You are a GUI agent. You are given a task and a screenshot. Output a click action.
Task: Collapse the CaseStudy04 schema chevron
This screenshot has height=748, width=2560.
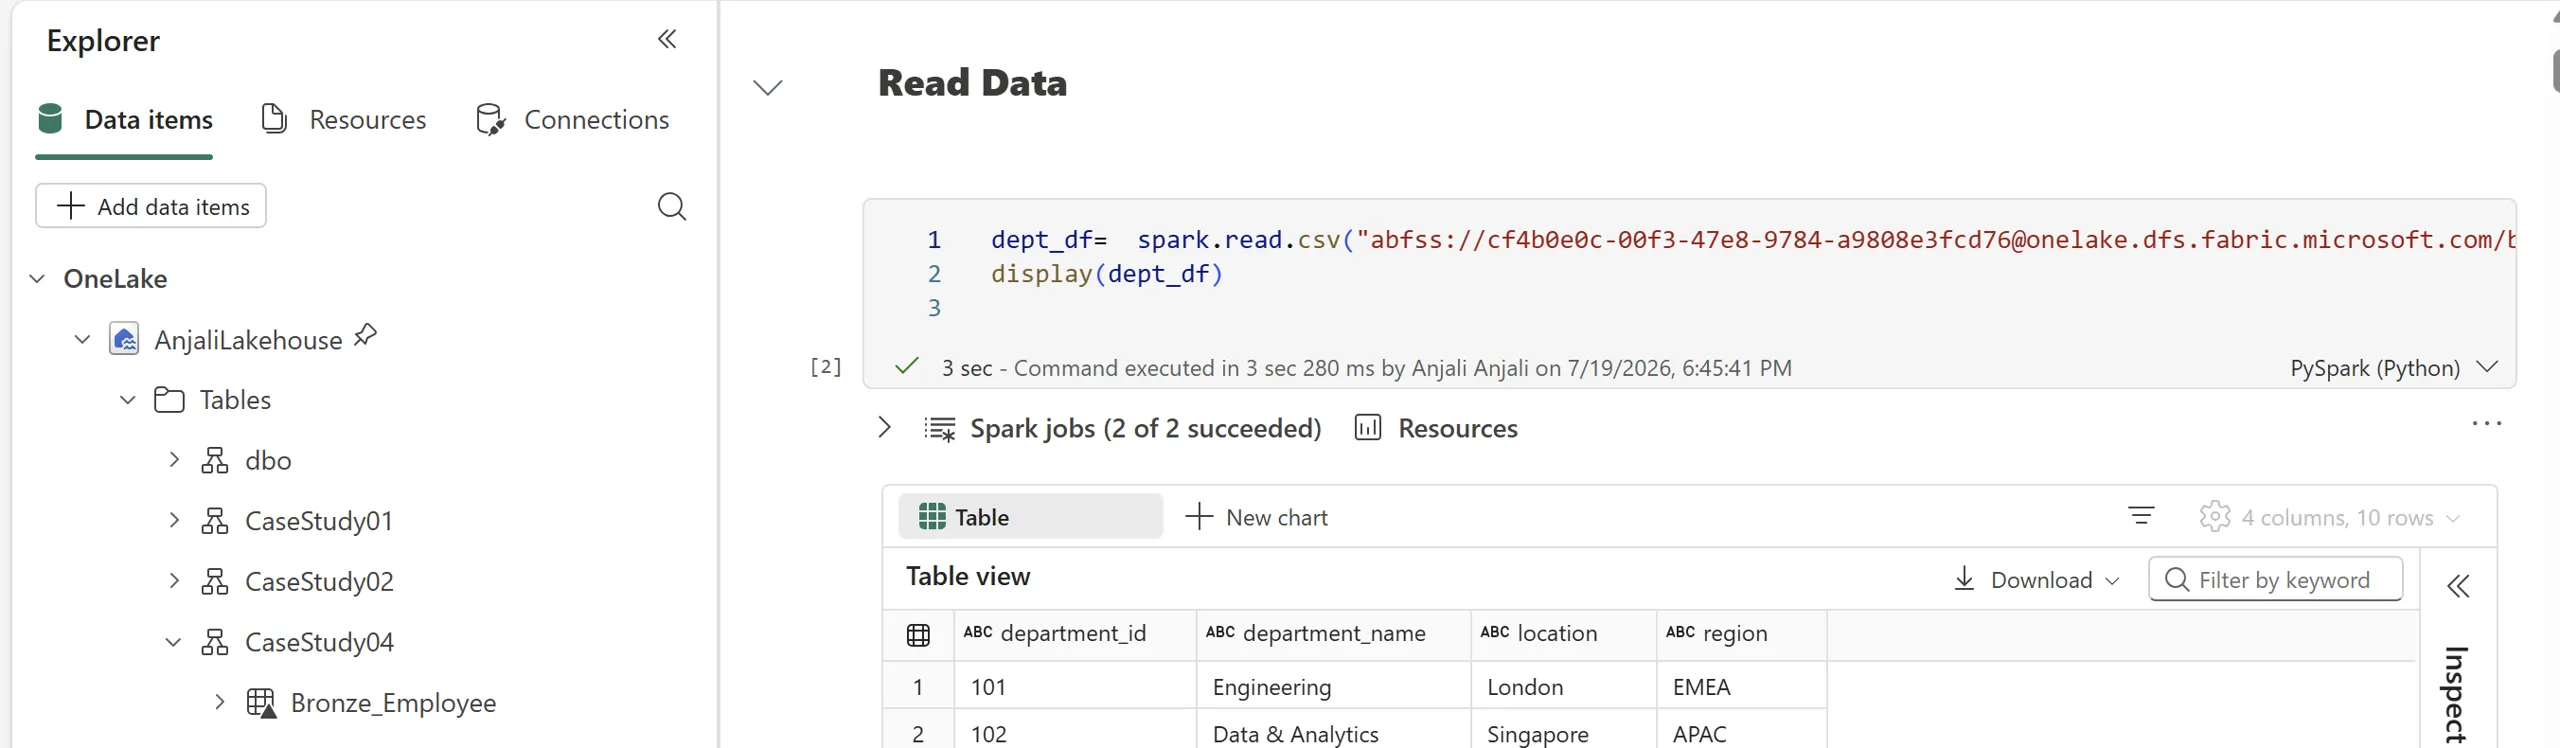pos(174,642)
